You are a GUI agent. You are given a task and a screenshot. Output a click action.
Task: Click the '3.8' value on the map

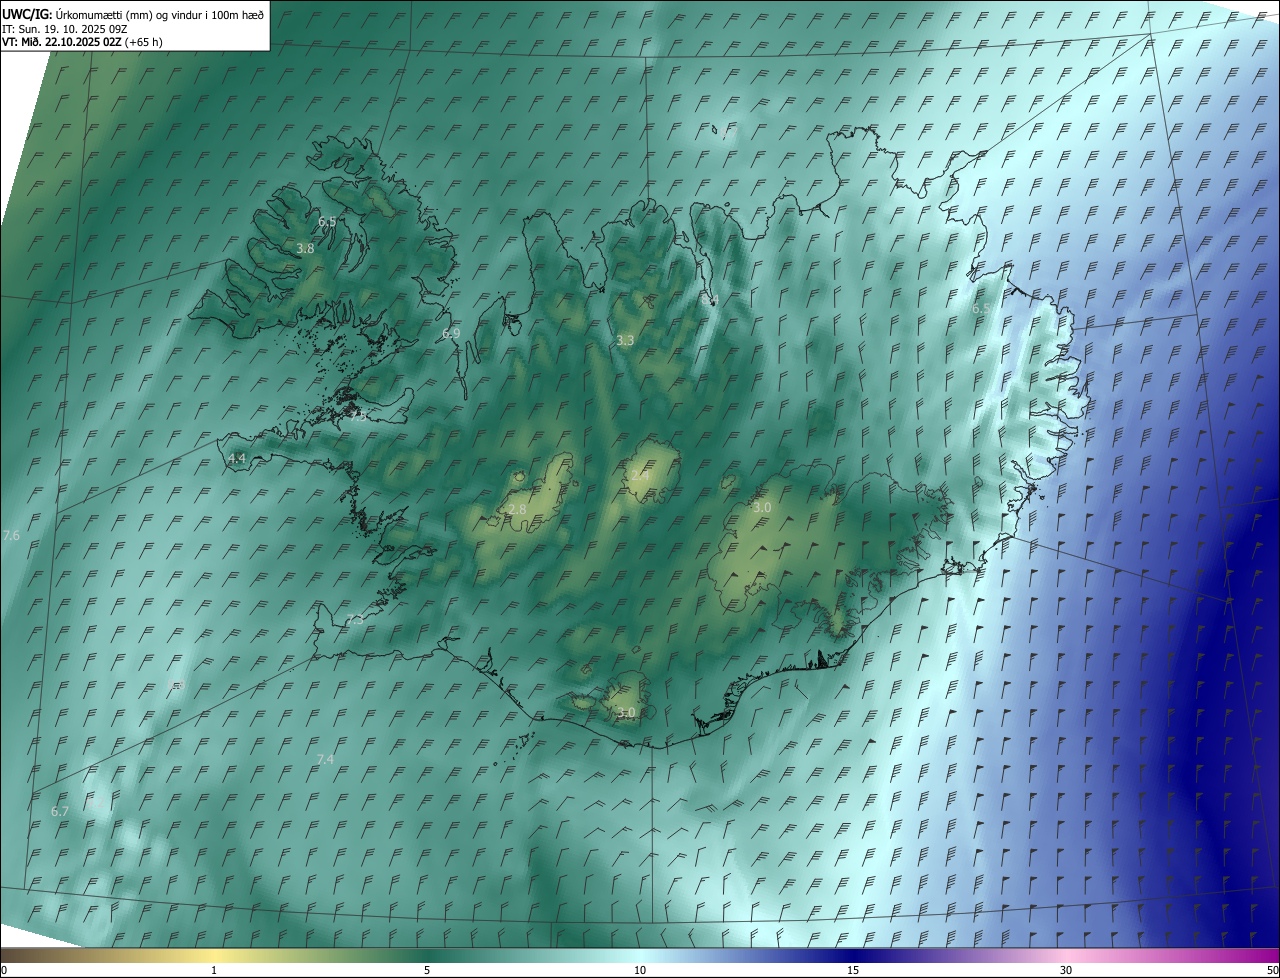click(x=306, y=248)
